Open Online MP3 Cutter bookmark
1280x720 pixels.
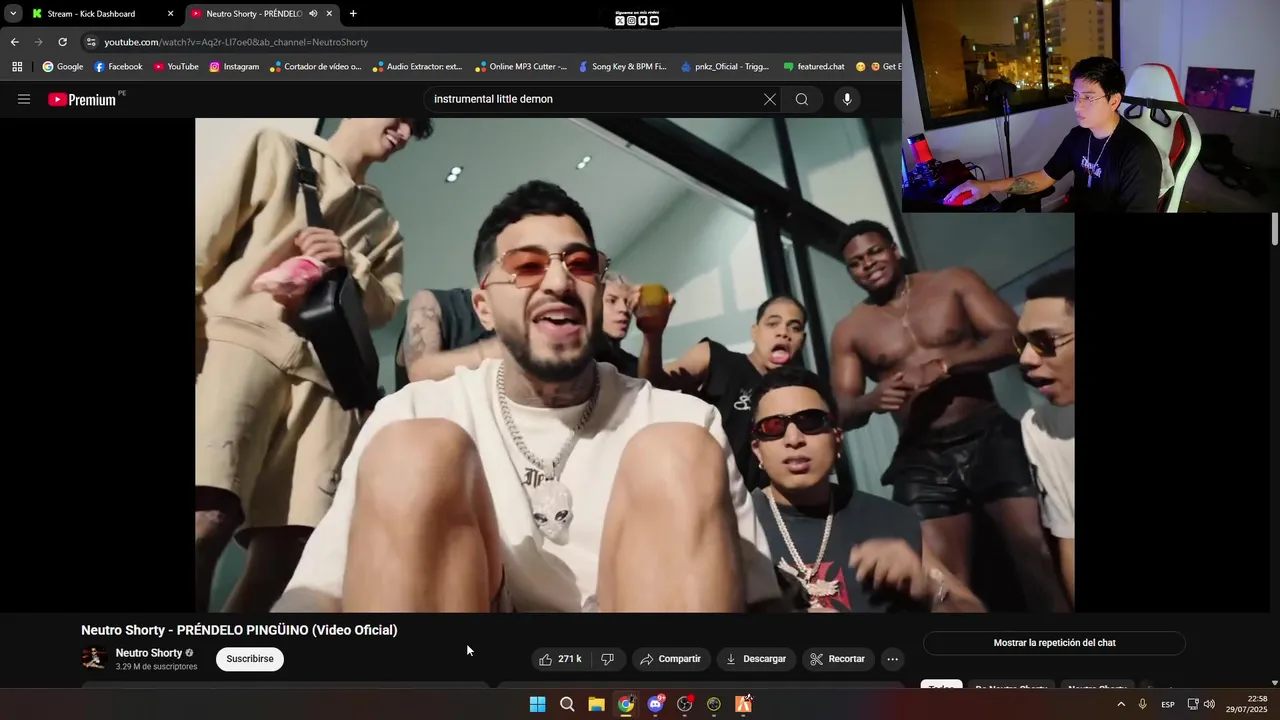click(521, 67)
